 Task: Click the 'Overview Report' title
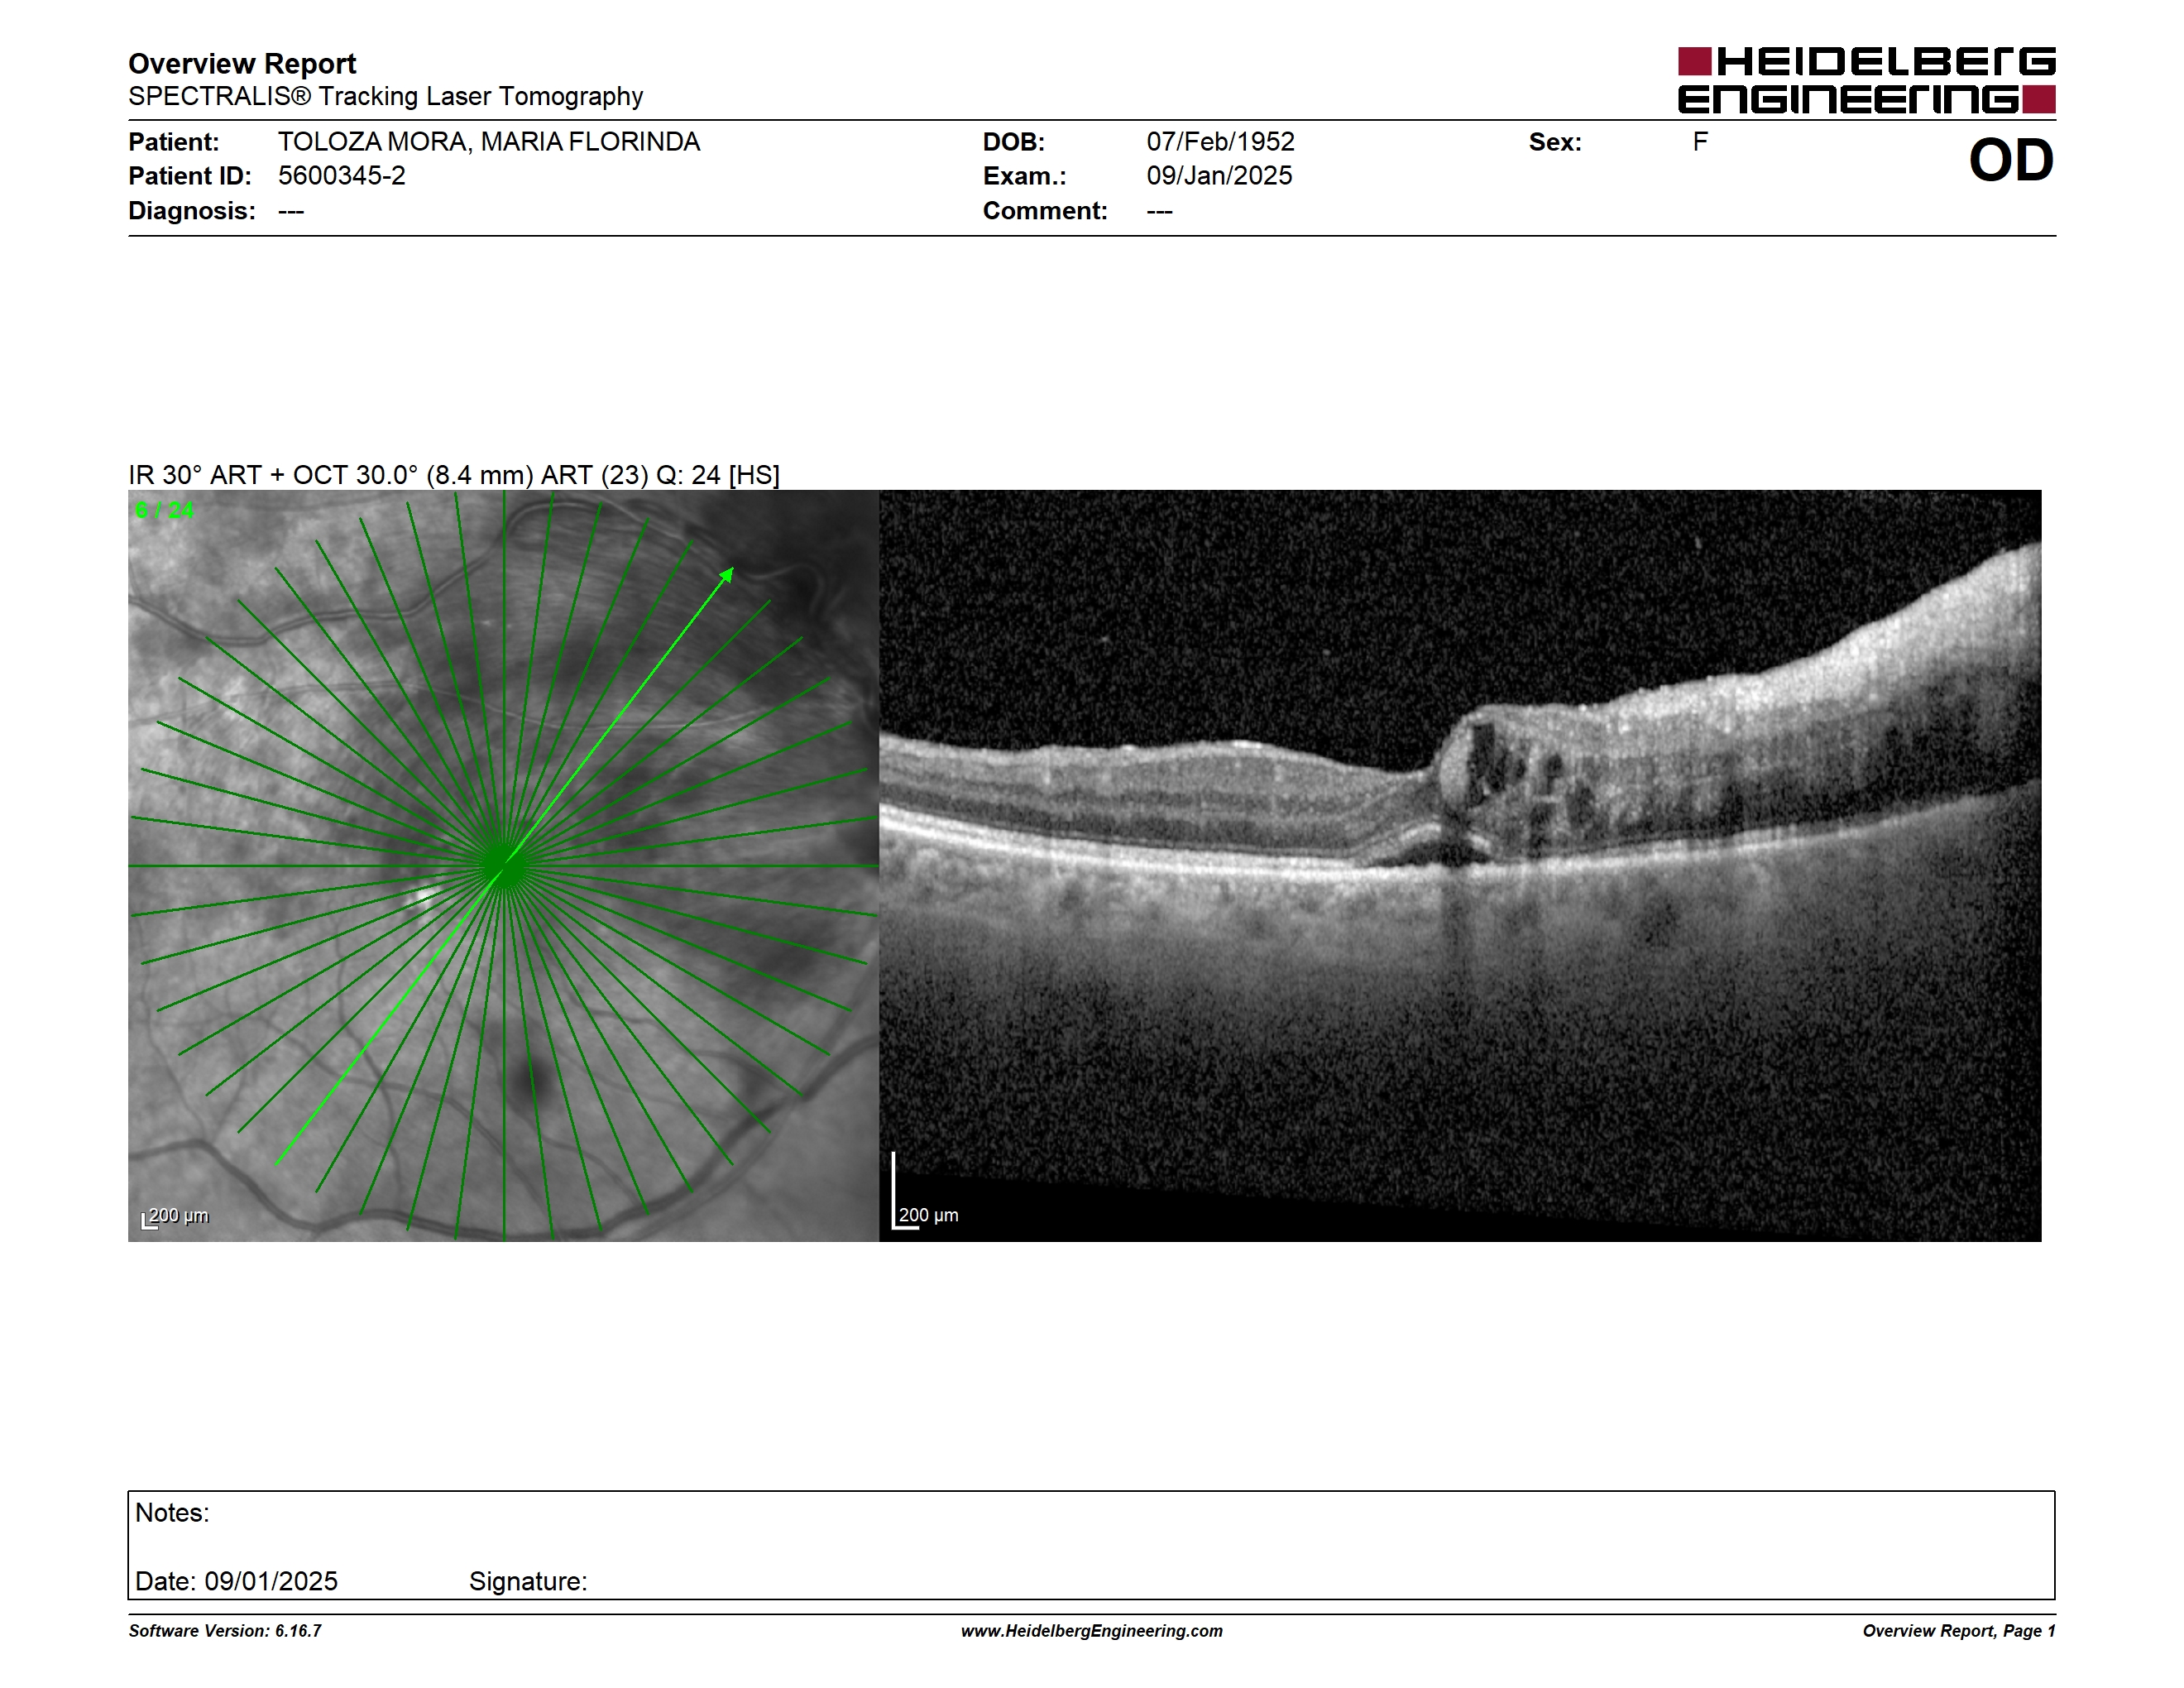(242, 64)
